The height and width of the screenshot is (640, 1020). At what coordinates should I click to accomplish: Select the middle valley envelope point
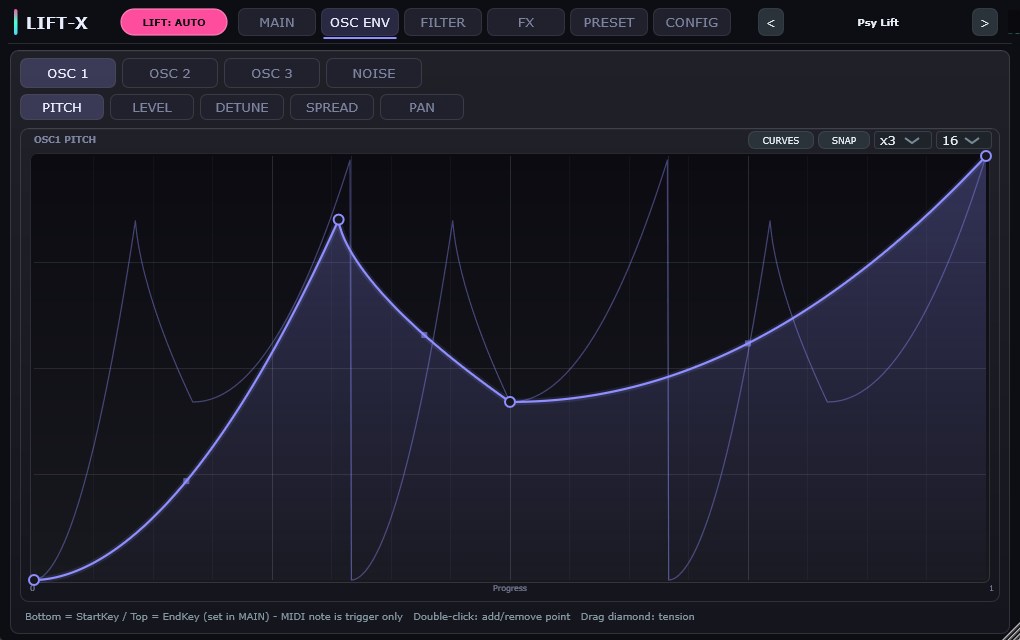point(510,402)
